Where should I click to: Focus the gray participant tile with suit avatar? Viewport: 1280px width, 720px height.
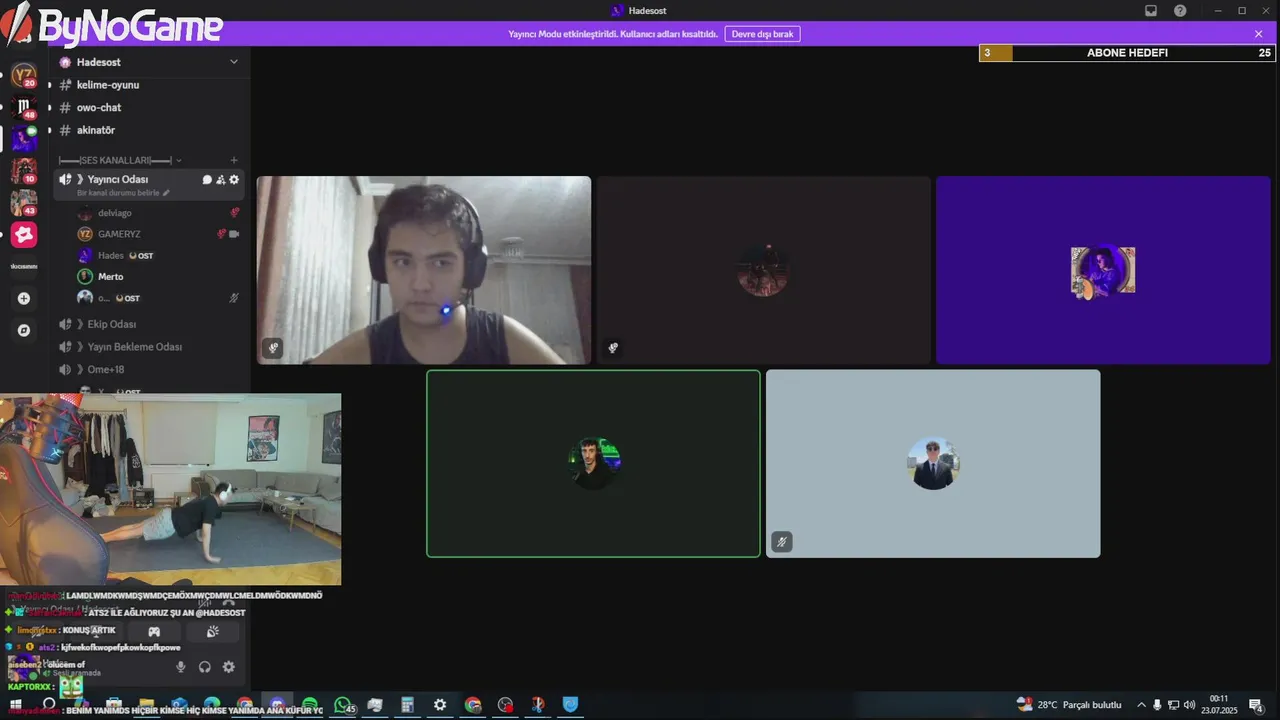[933, 464]
